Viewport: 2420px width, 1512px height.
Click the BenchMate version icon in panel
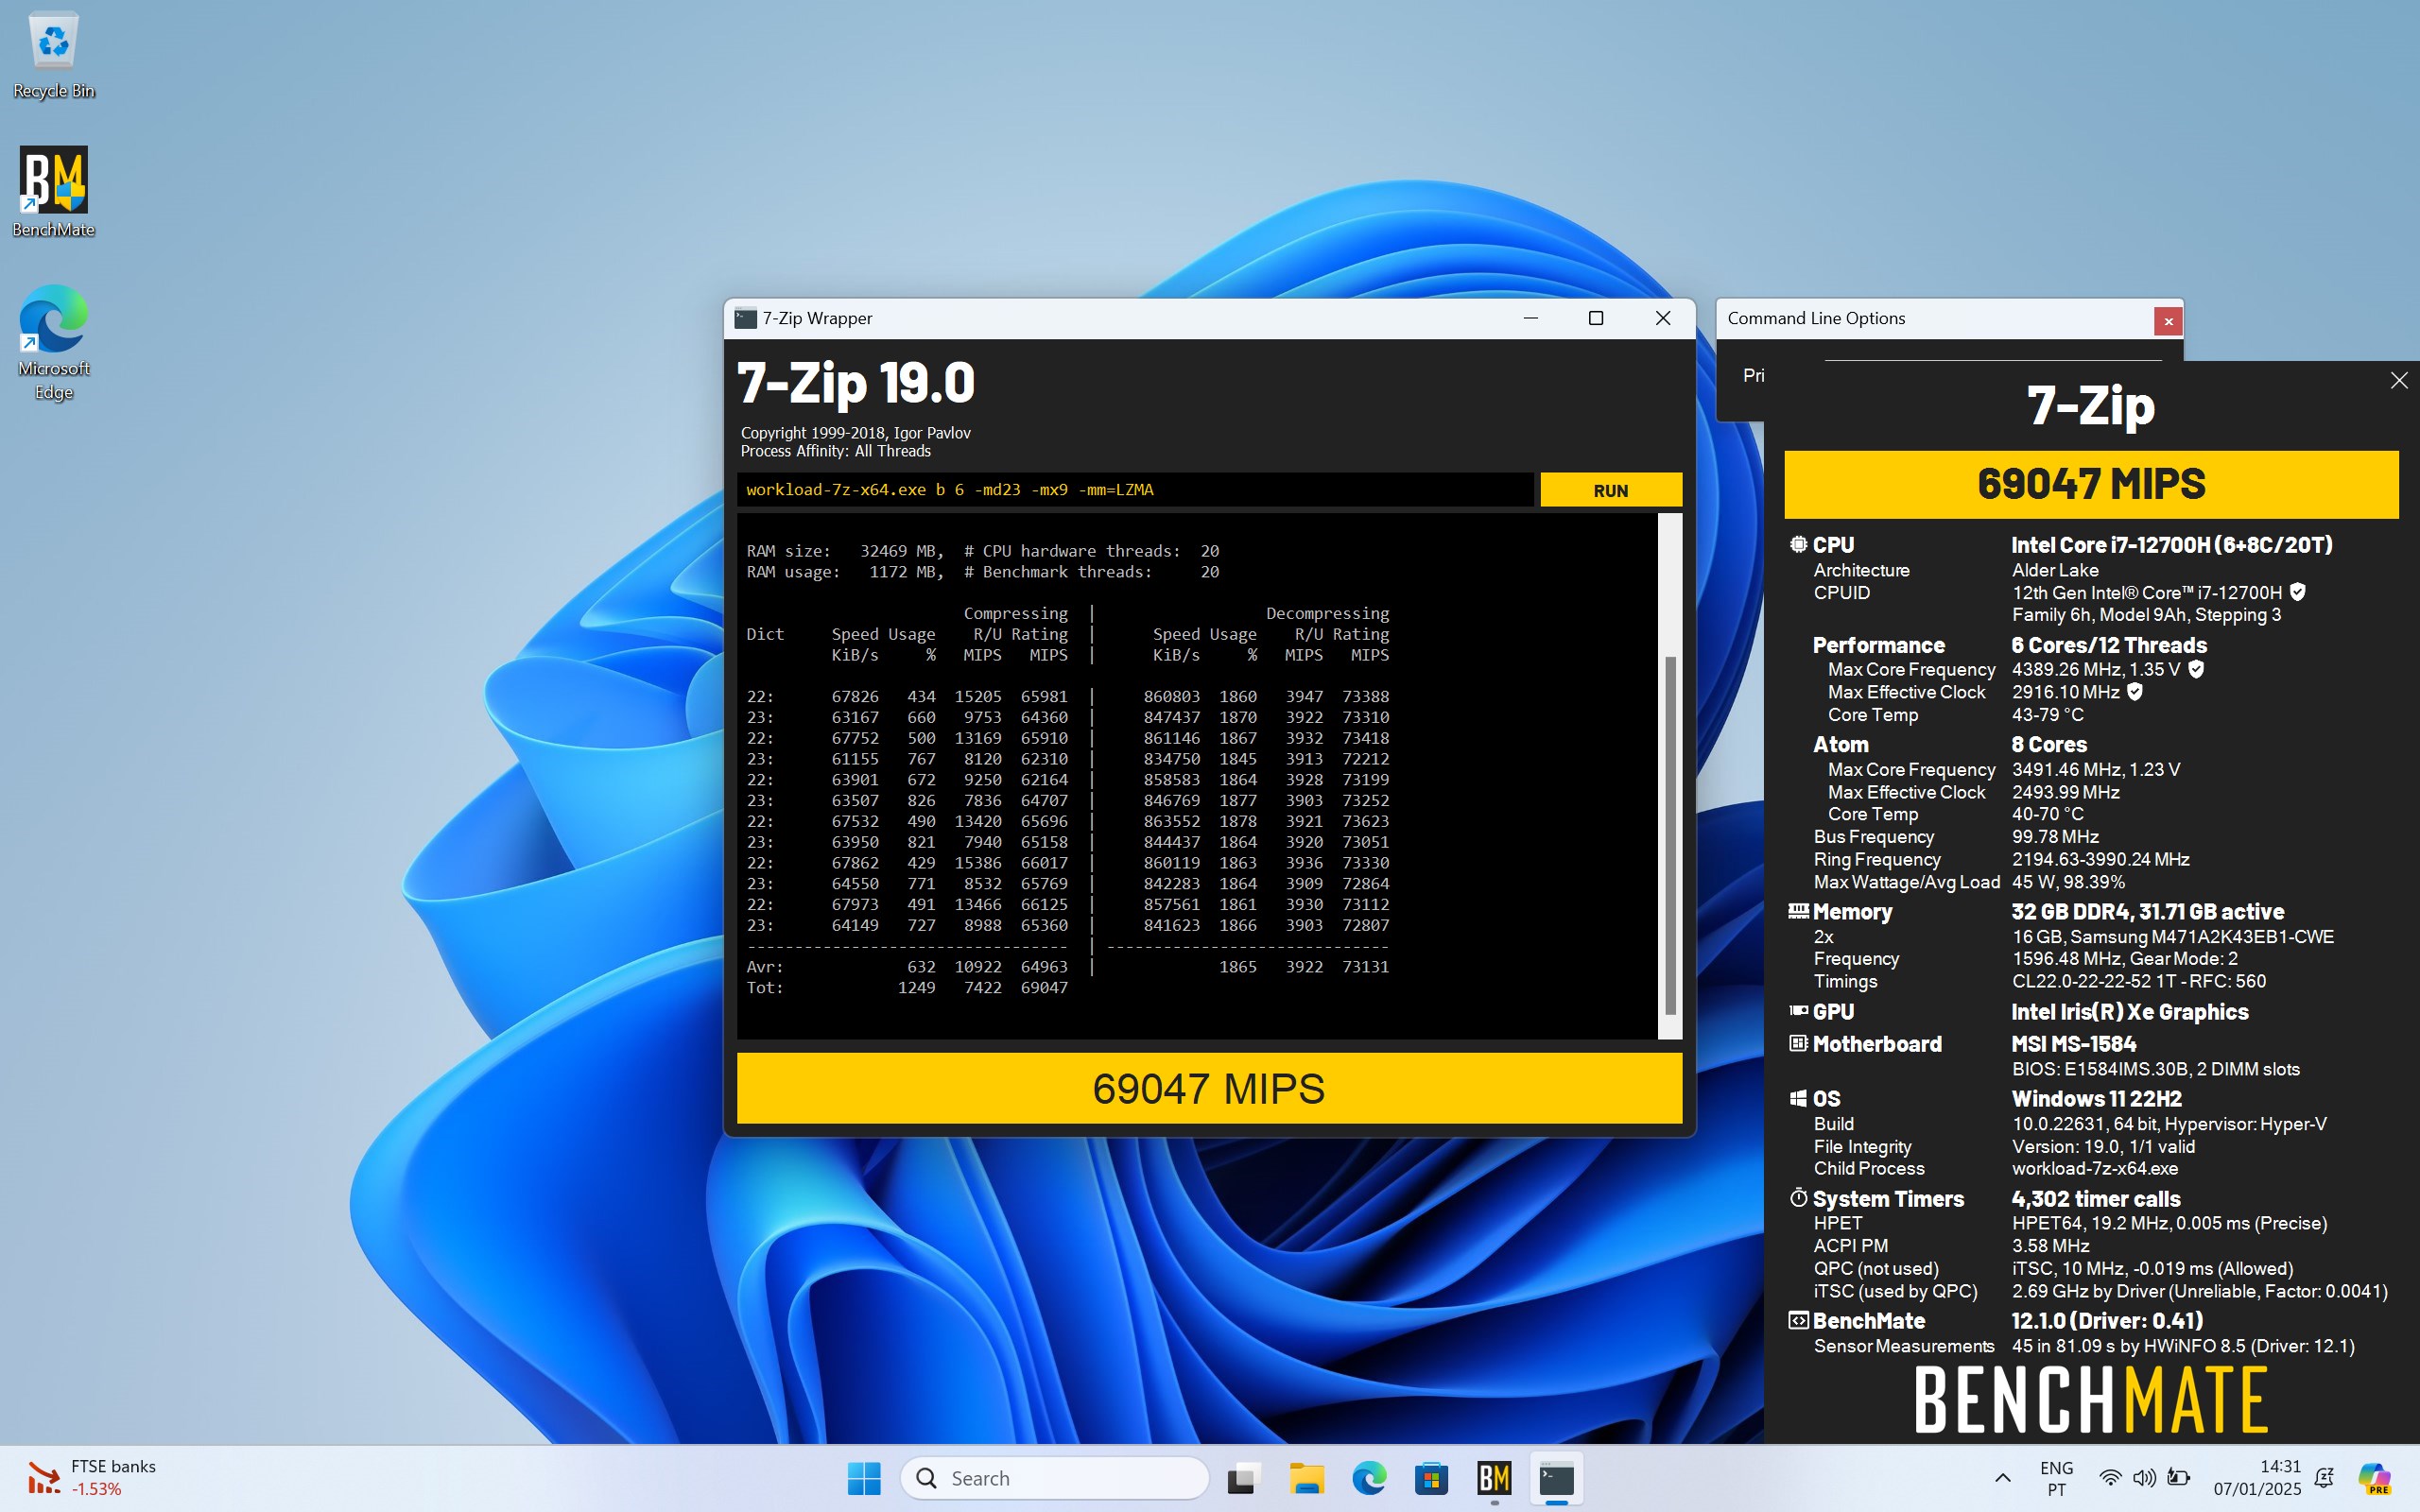pyautogui.click(x=1798, y=1320)
